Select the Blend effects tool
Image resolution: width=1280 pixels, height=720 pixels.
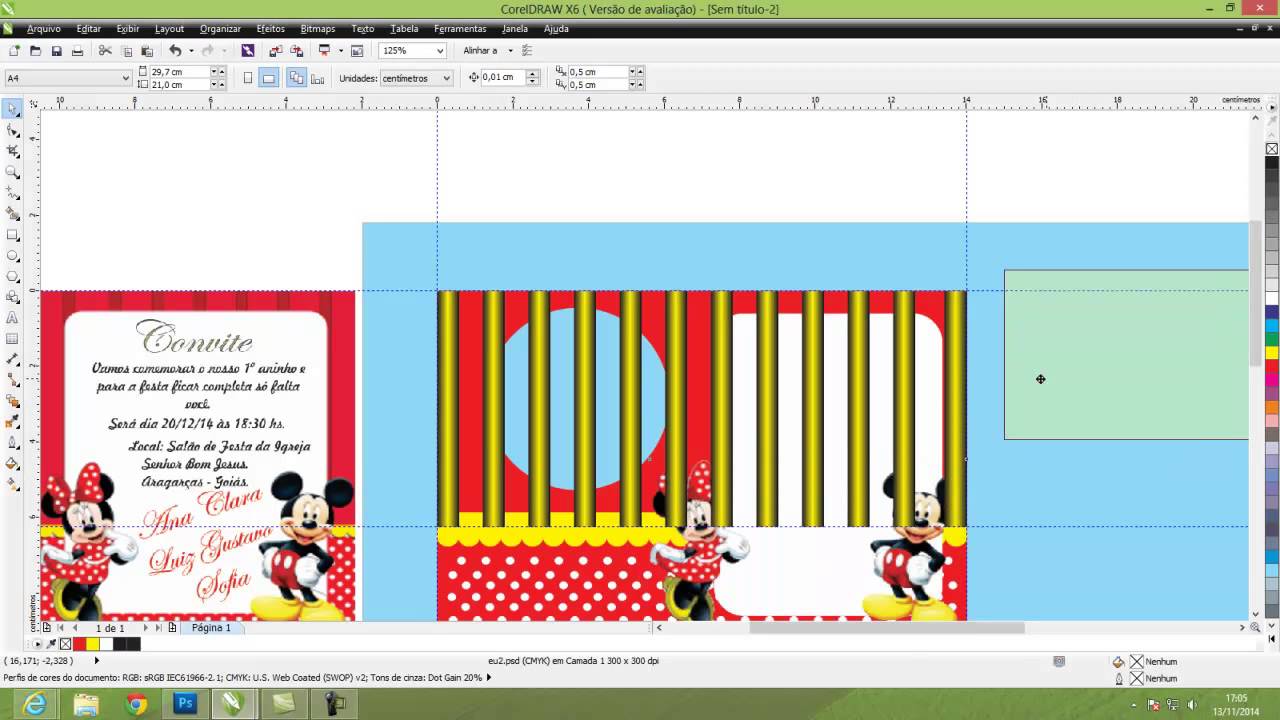tap(13, 401)
